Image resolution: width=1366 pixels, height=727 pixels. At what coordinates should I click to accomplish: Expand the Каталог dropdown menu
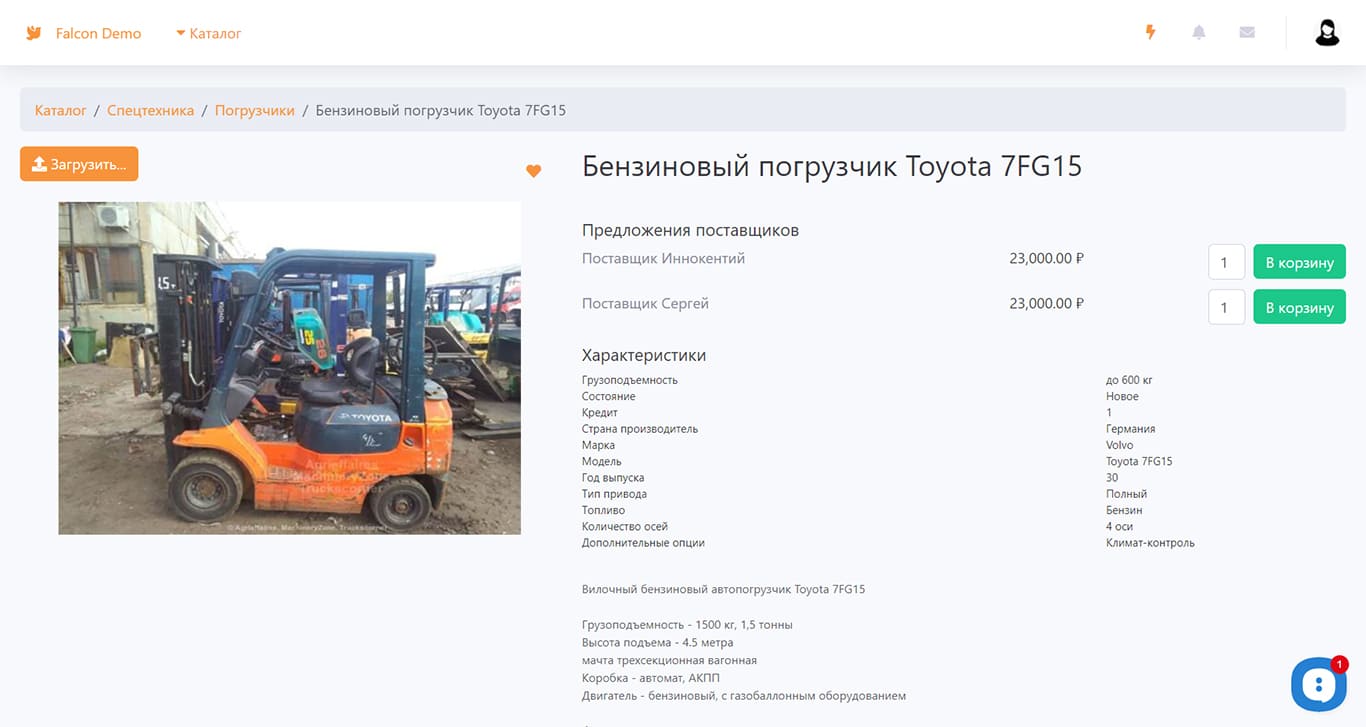209,33
